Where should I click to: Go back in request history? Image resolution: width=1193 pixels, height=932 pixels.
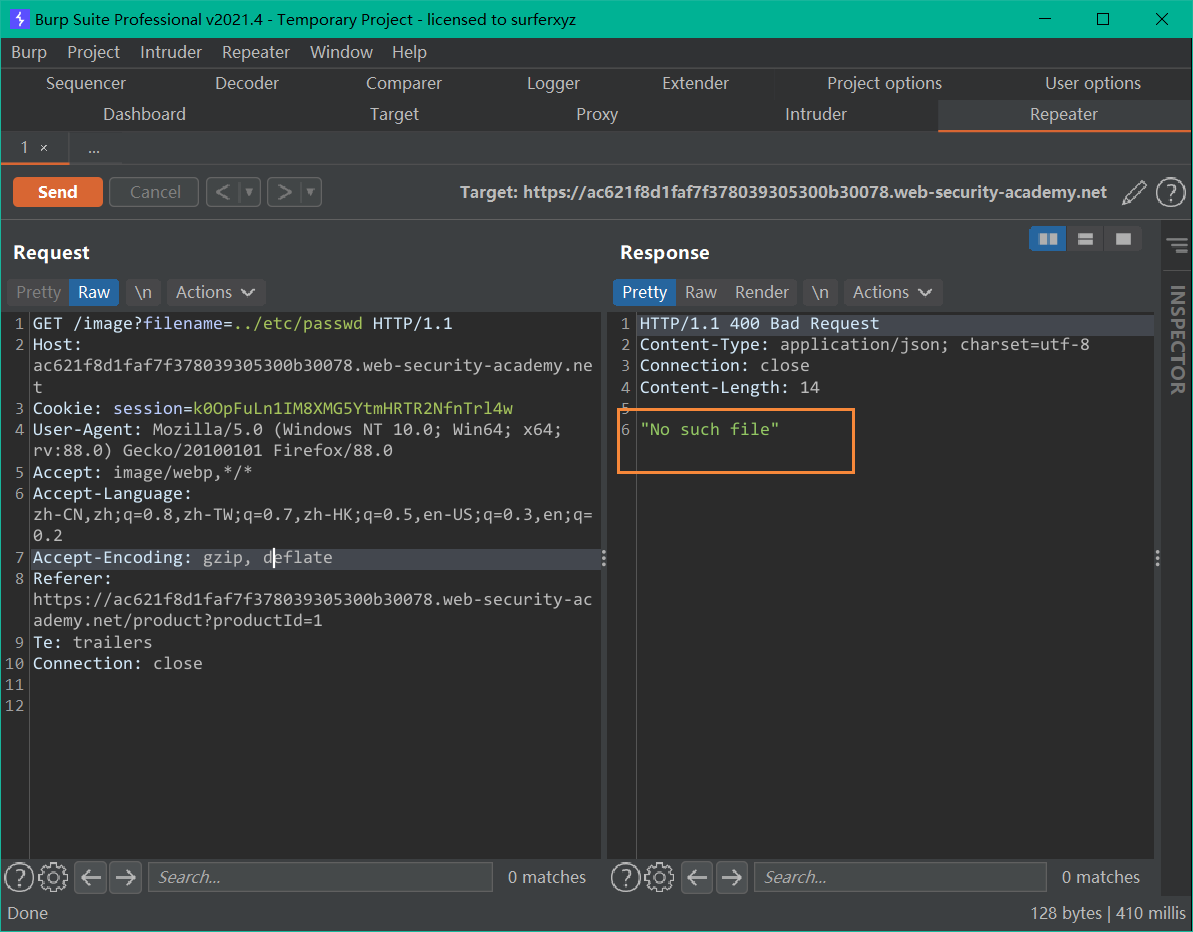pos(222,192)
